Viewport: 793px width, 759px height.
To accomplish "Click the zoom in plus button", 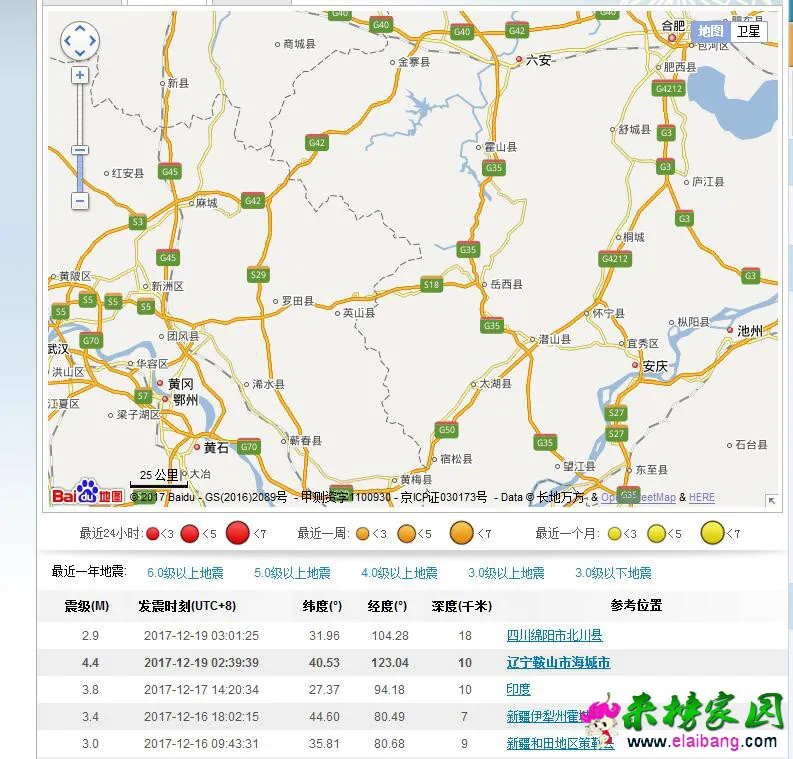I will (80, 75).
